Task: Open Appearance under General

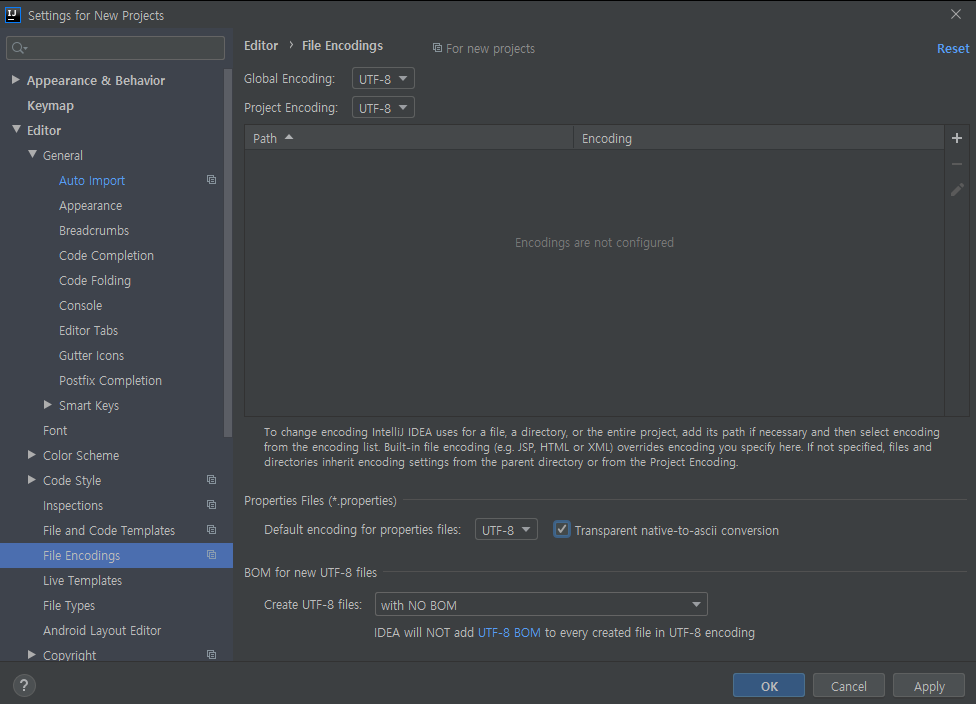Action: [90, 205]
